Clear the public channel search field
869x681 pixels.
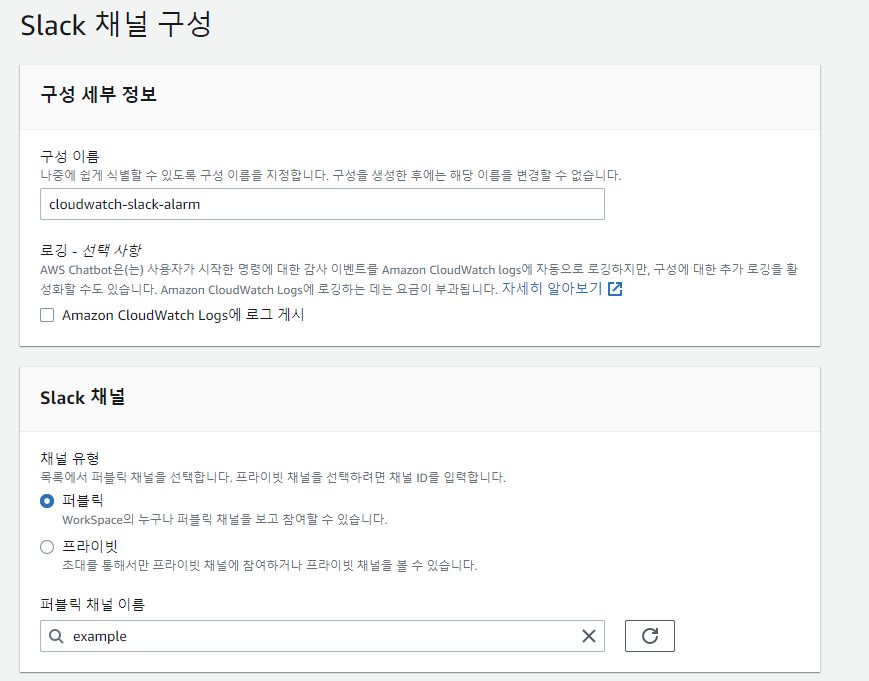click(x=589, y=636)
